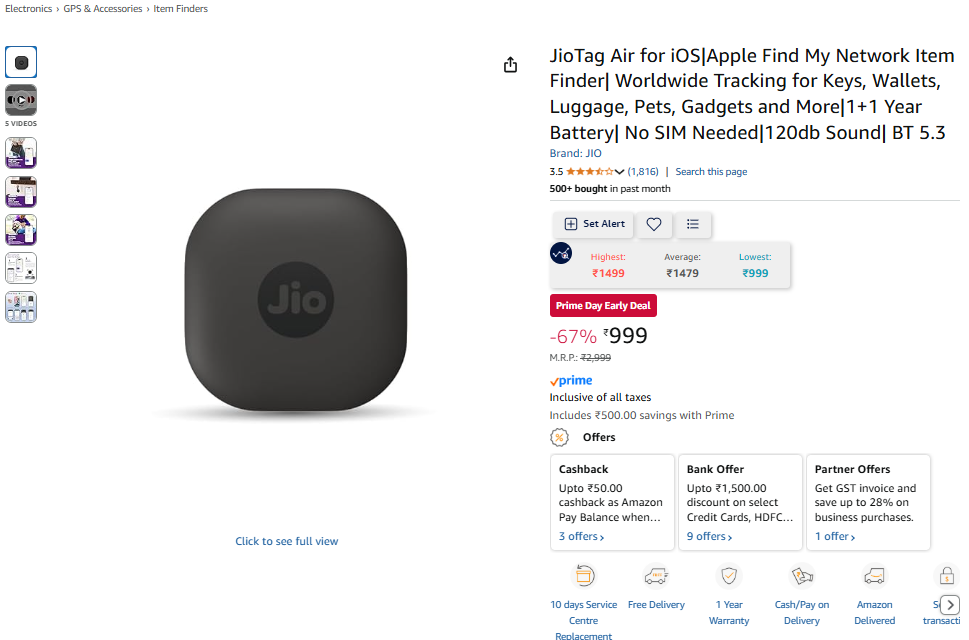Screen dimensions: 969x640
Task: Add to wishlist with heart icon
Action: [654, 224]
